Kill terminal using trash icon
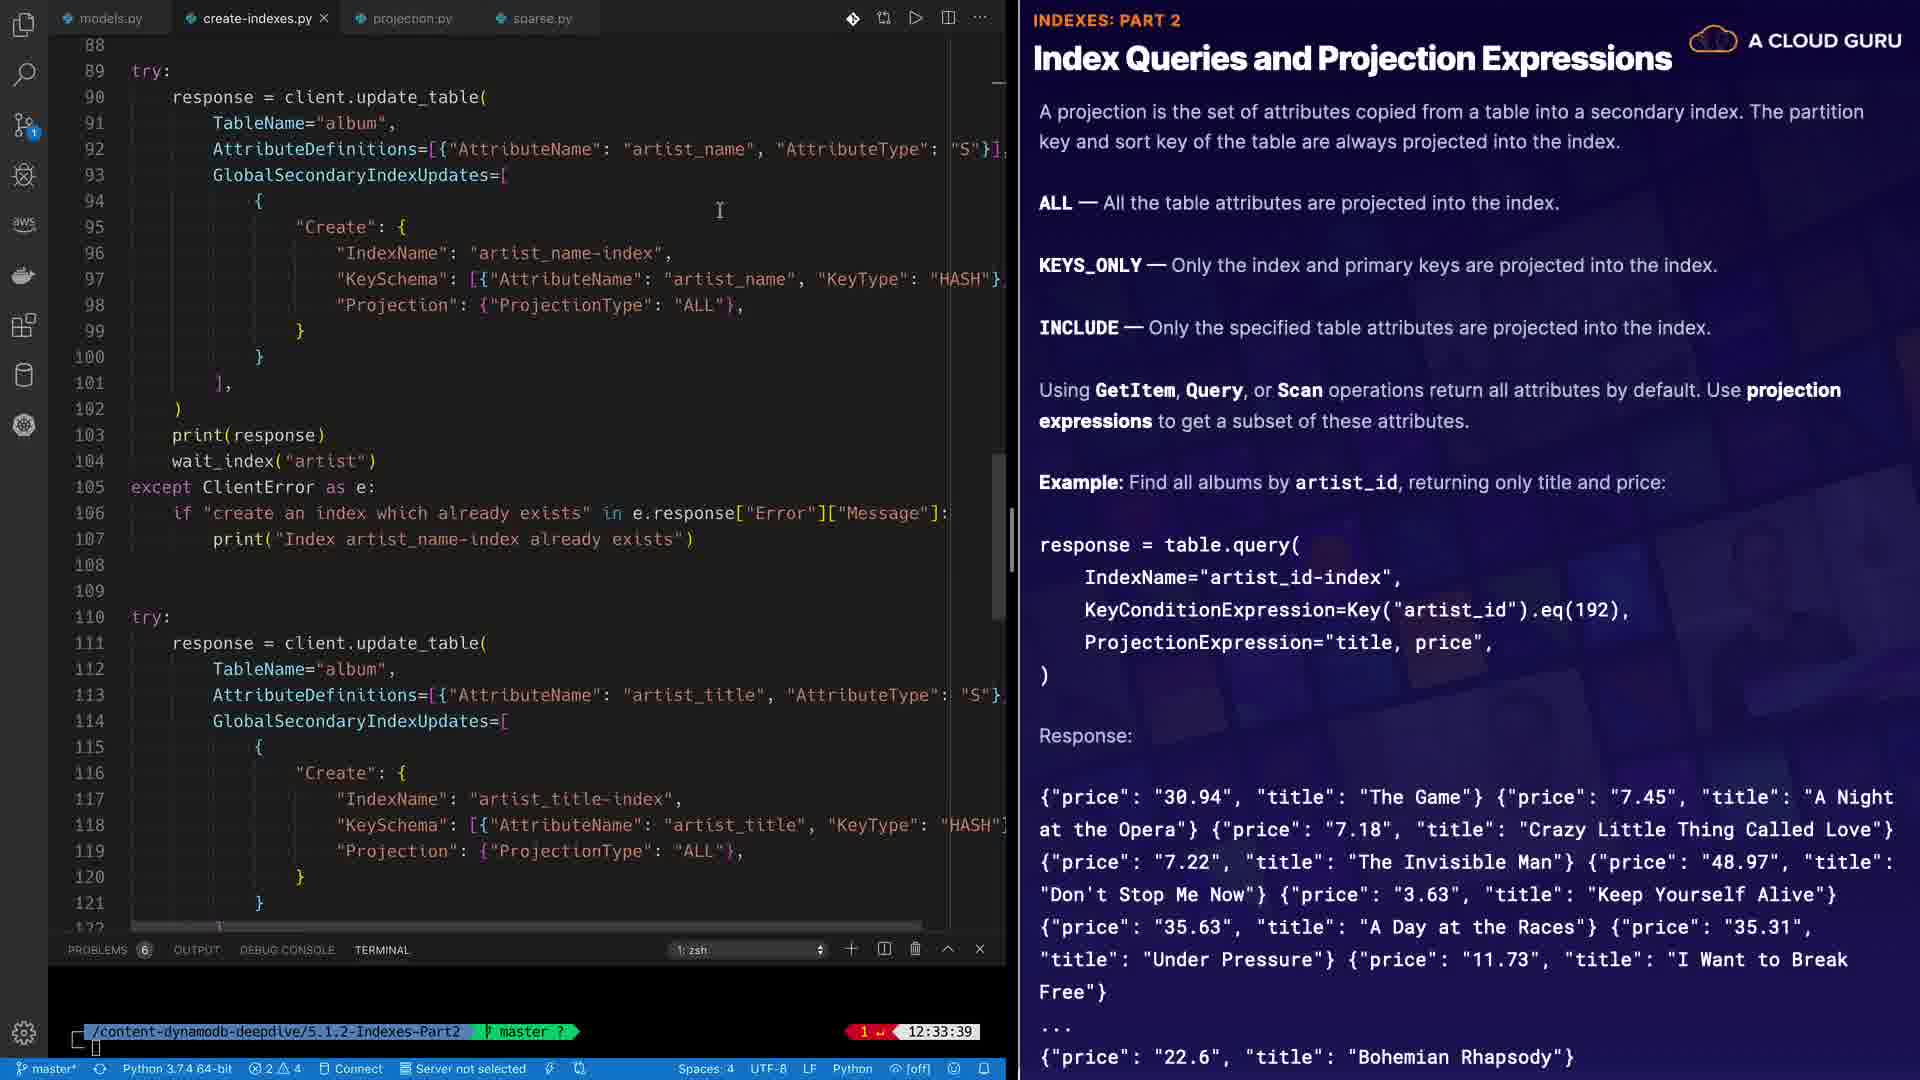 tap(915, 949)
